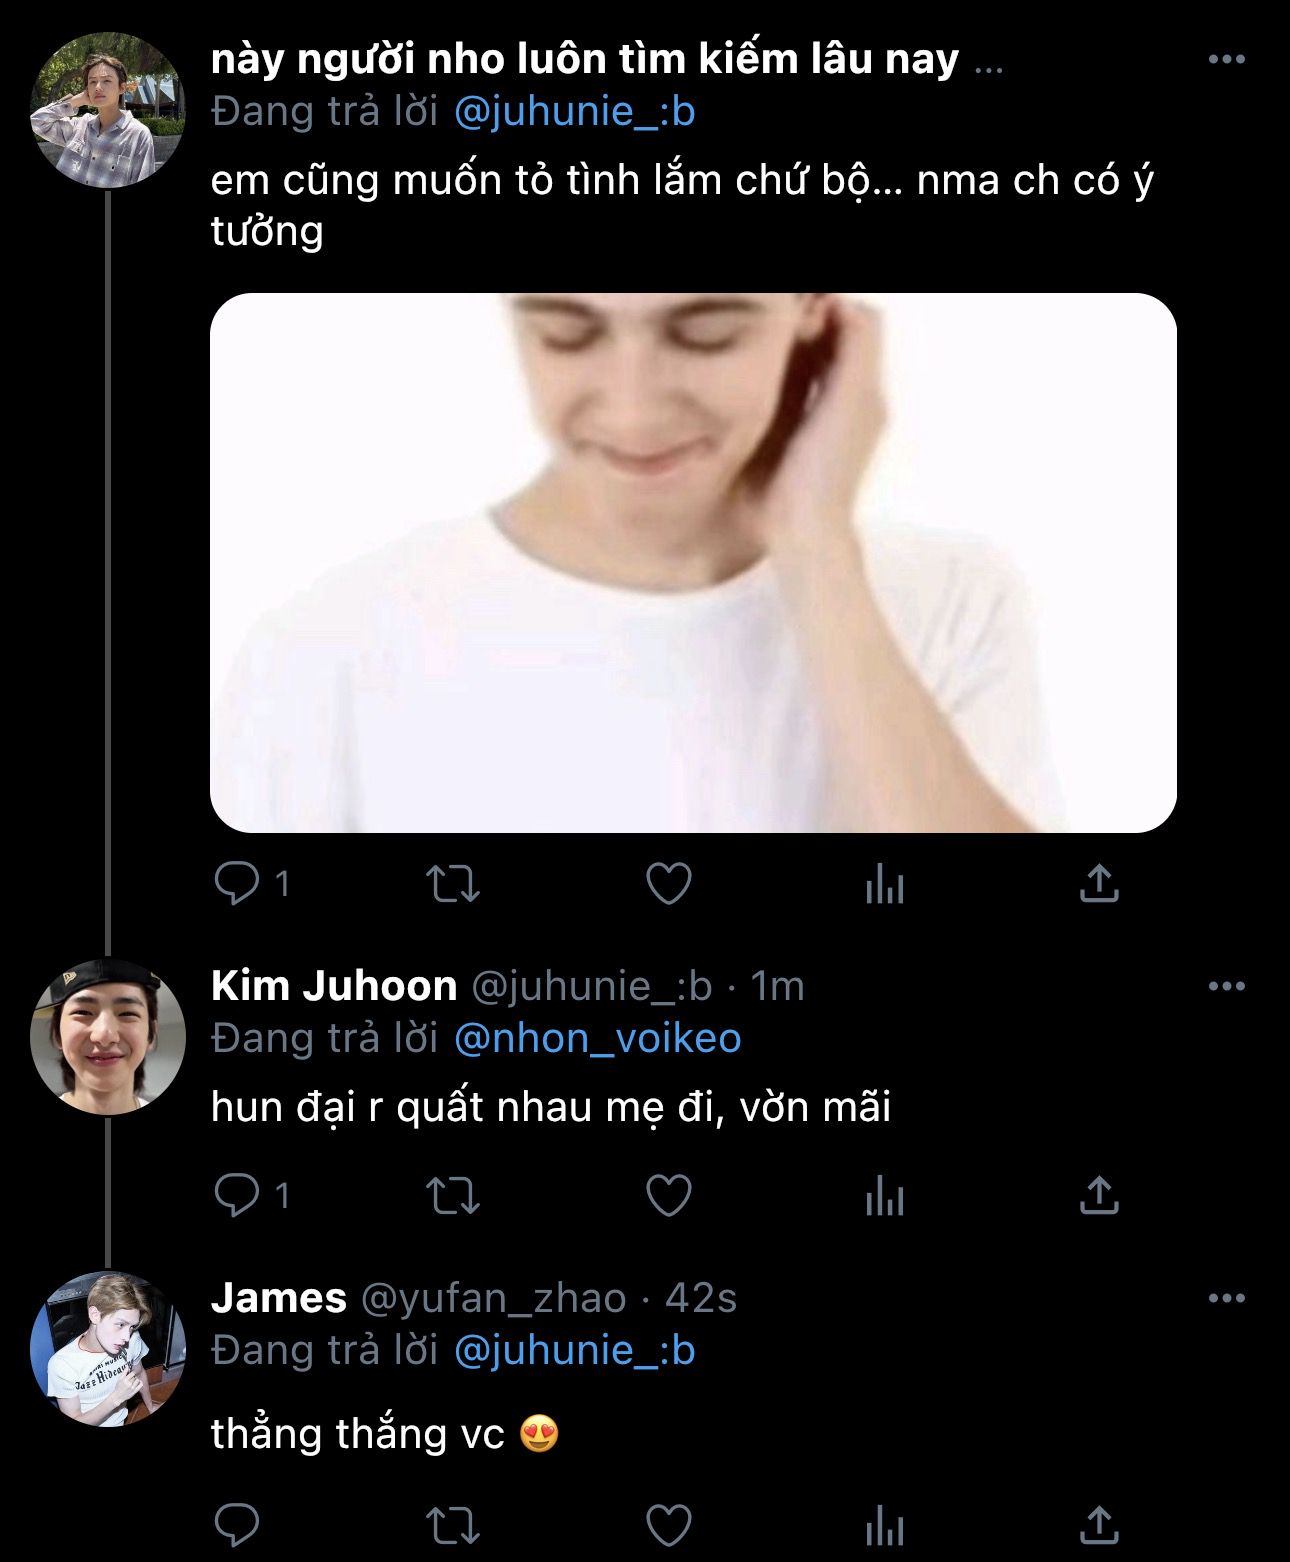
Task: Reply to the first tweet with image
Action: tap(237, 884)
